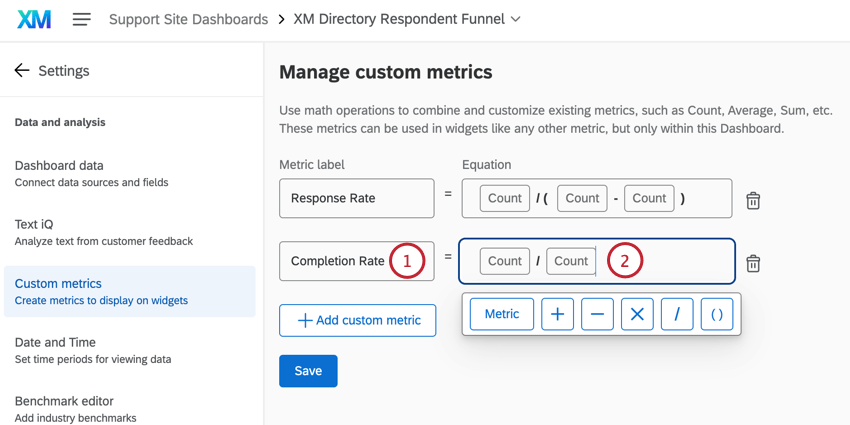The image size is (850, 425).
Task: Delete the Completion Rate metric
Action: 753,263
